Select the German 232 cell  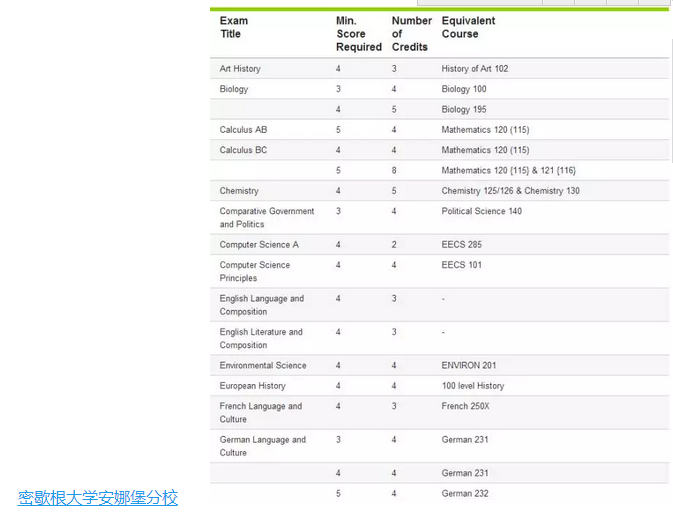click(x=465, y=494)
